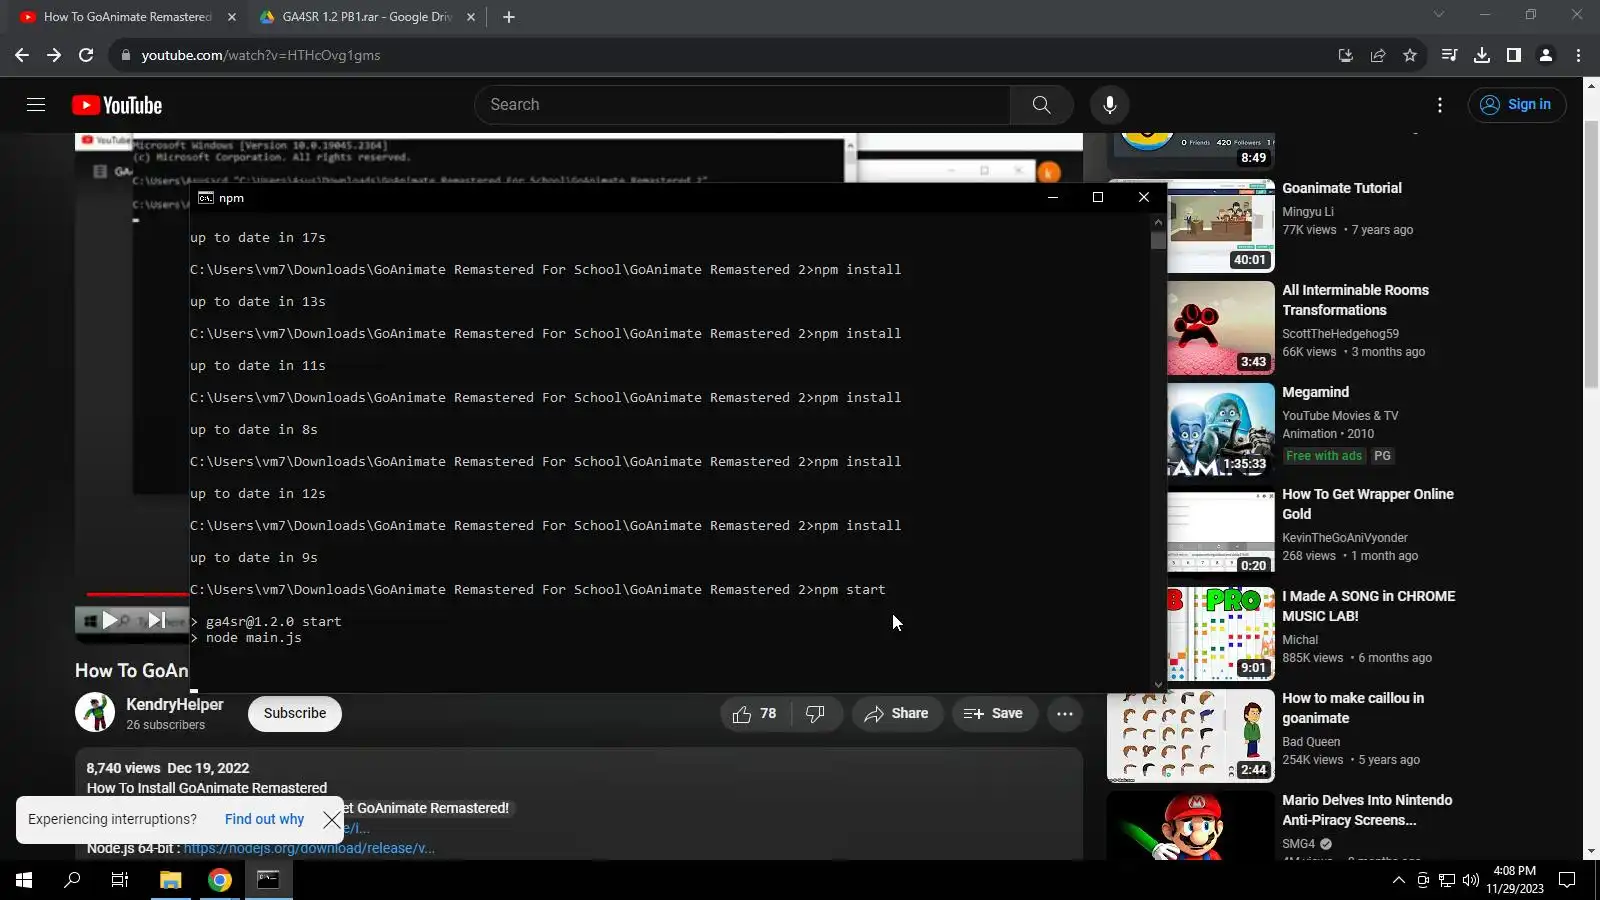Open YouTube settings three-dot menu

tap(1439, 105)
